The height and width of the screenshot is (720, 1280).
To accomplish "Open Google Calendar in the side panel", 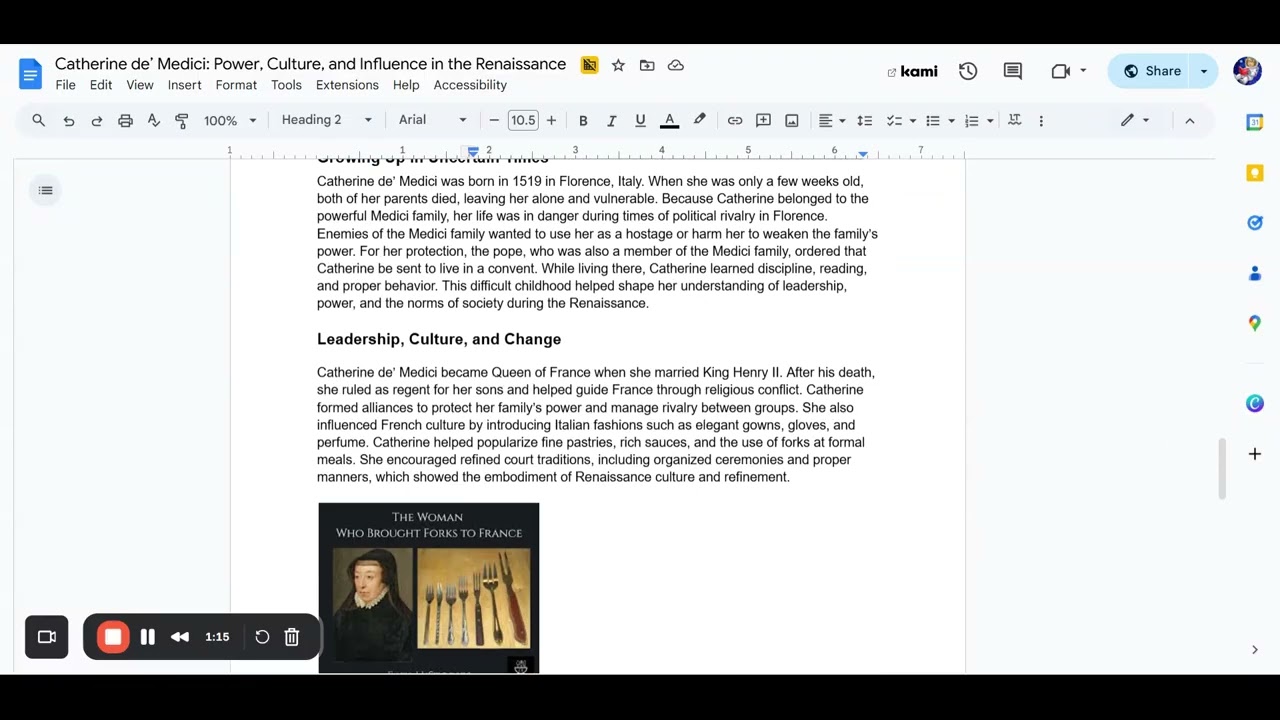I will coord(1255,122).
